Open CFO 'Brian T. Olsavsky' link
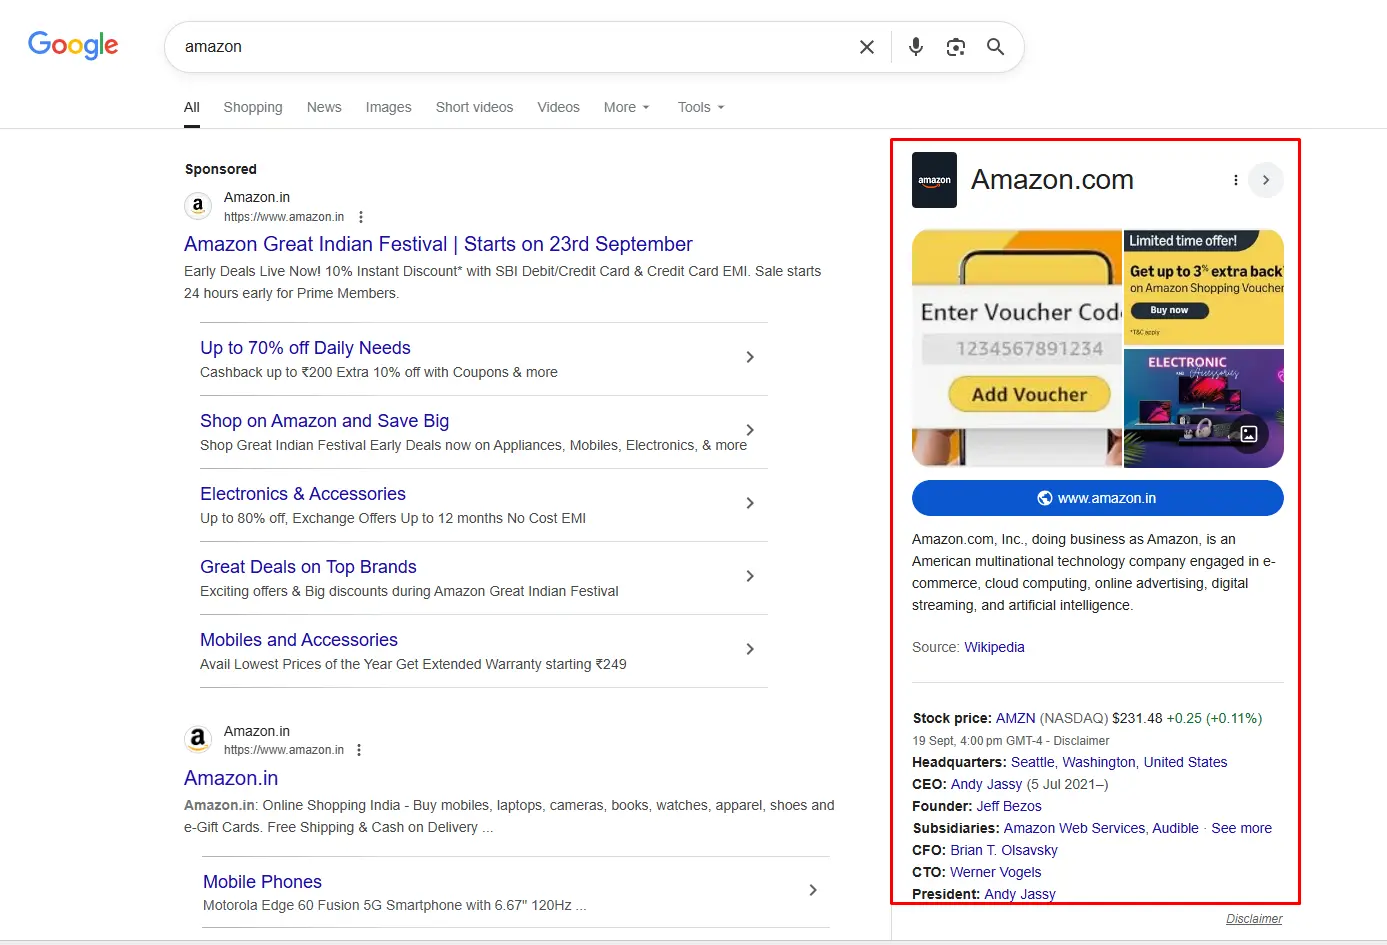Viewport: 1387px width, 945px height. pos(1004,850)
